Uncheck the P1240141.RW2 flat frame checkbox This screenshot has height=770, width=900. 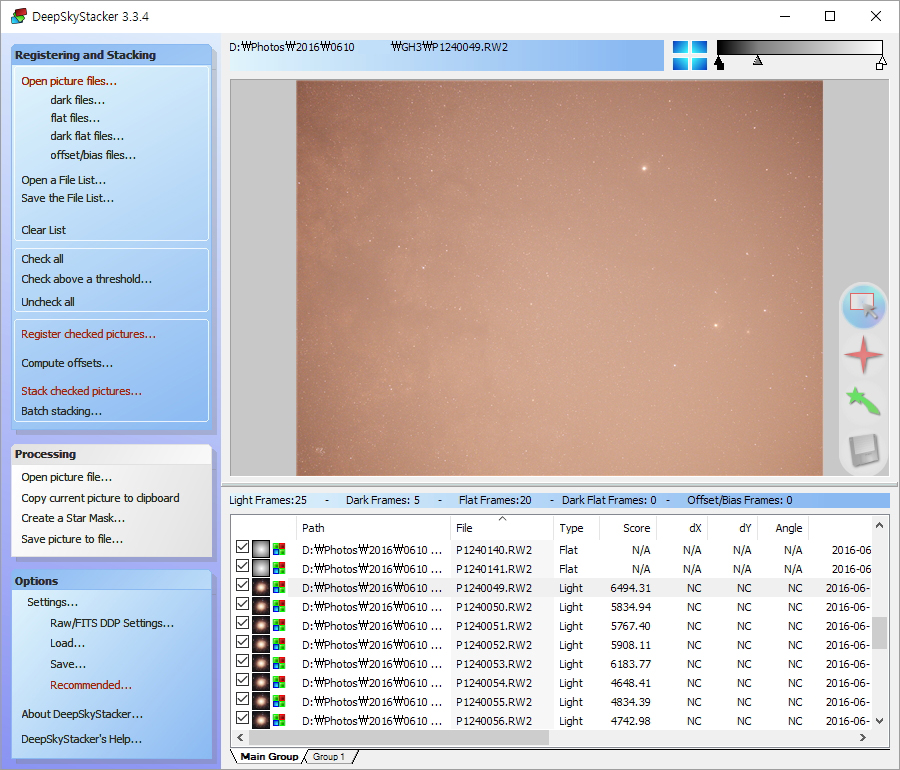[242, 566]
